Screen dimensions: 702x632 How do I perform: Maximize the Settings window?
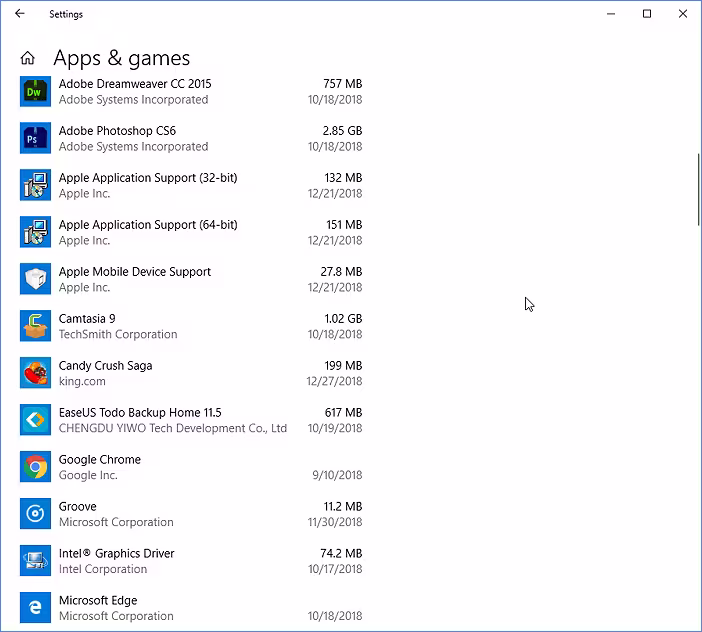click(x=647, y=14)
